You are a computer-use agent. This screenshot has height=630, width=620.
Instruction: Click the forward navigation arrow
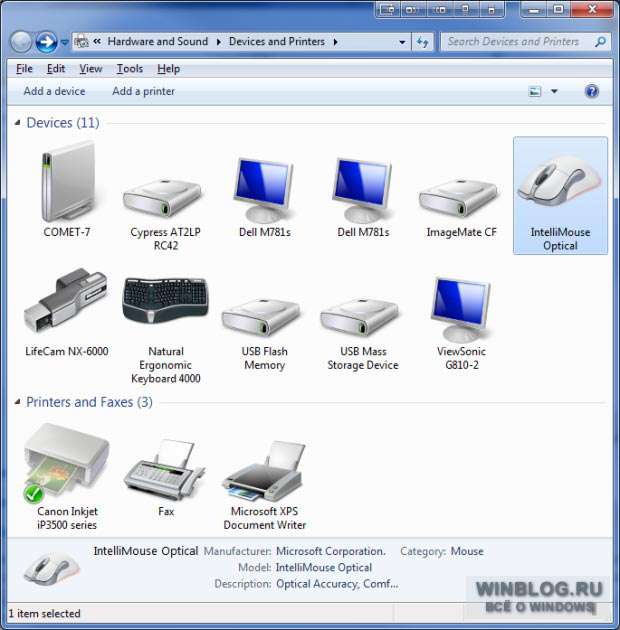click(46, 42)
